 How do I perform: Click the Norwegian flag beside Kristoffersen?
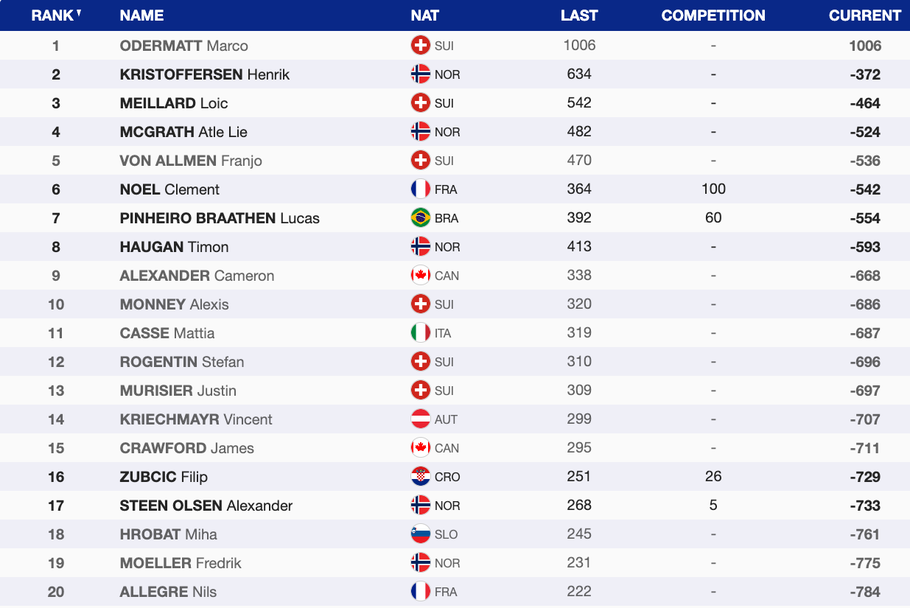coord(420,74)
